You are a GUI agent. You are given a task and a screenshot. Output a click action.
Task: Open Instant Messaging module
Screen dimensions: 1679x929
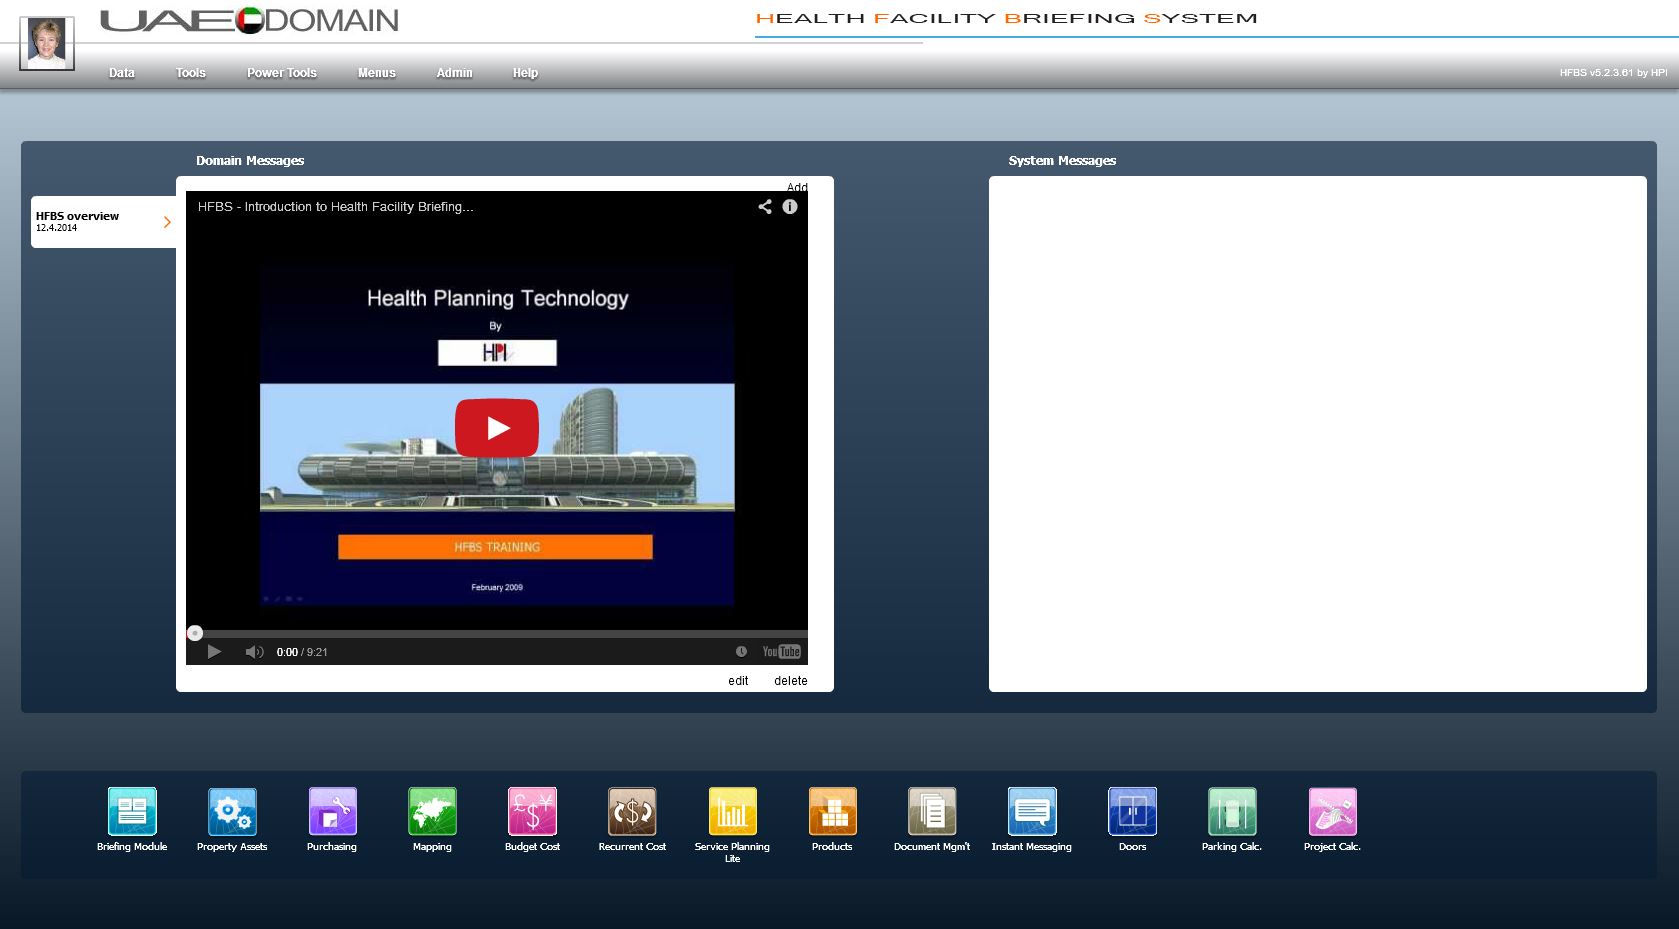(x=1032, y=811)
